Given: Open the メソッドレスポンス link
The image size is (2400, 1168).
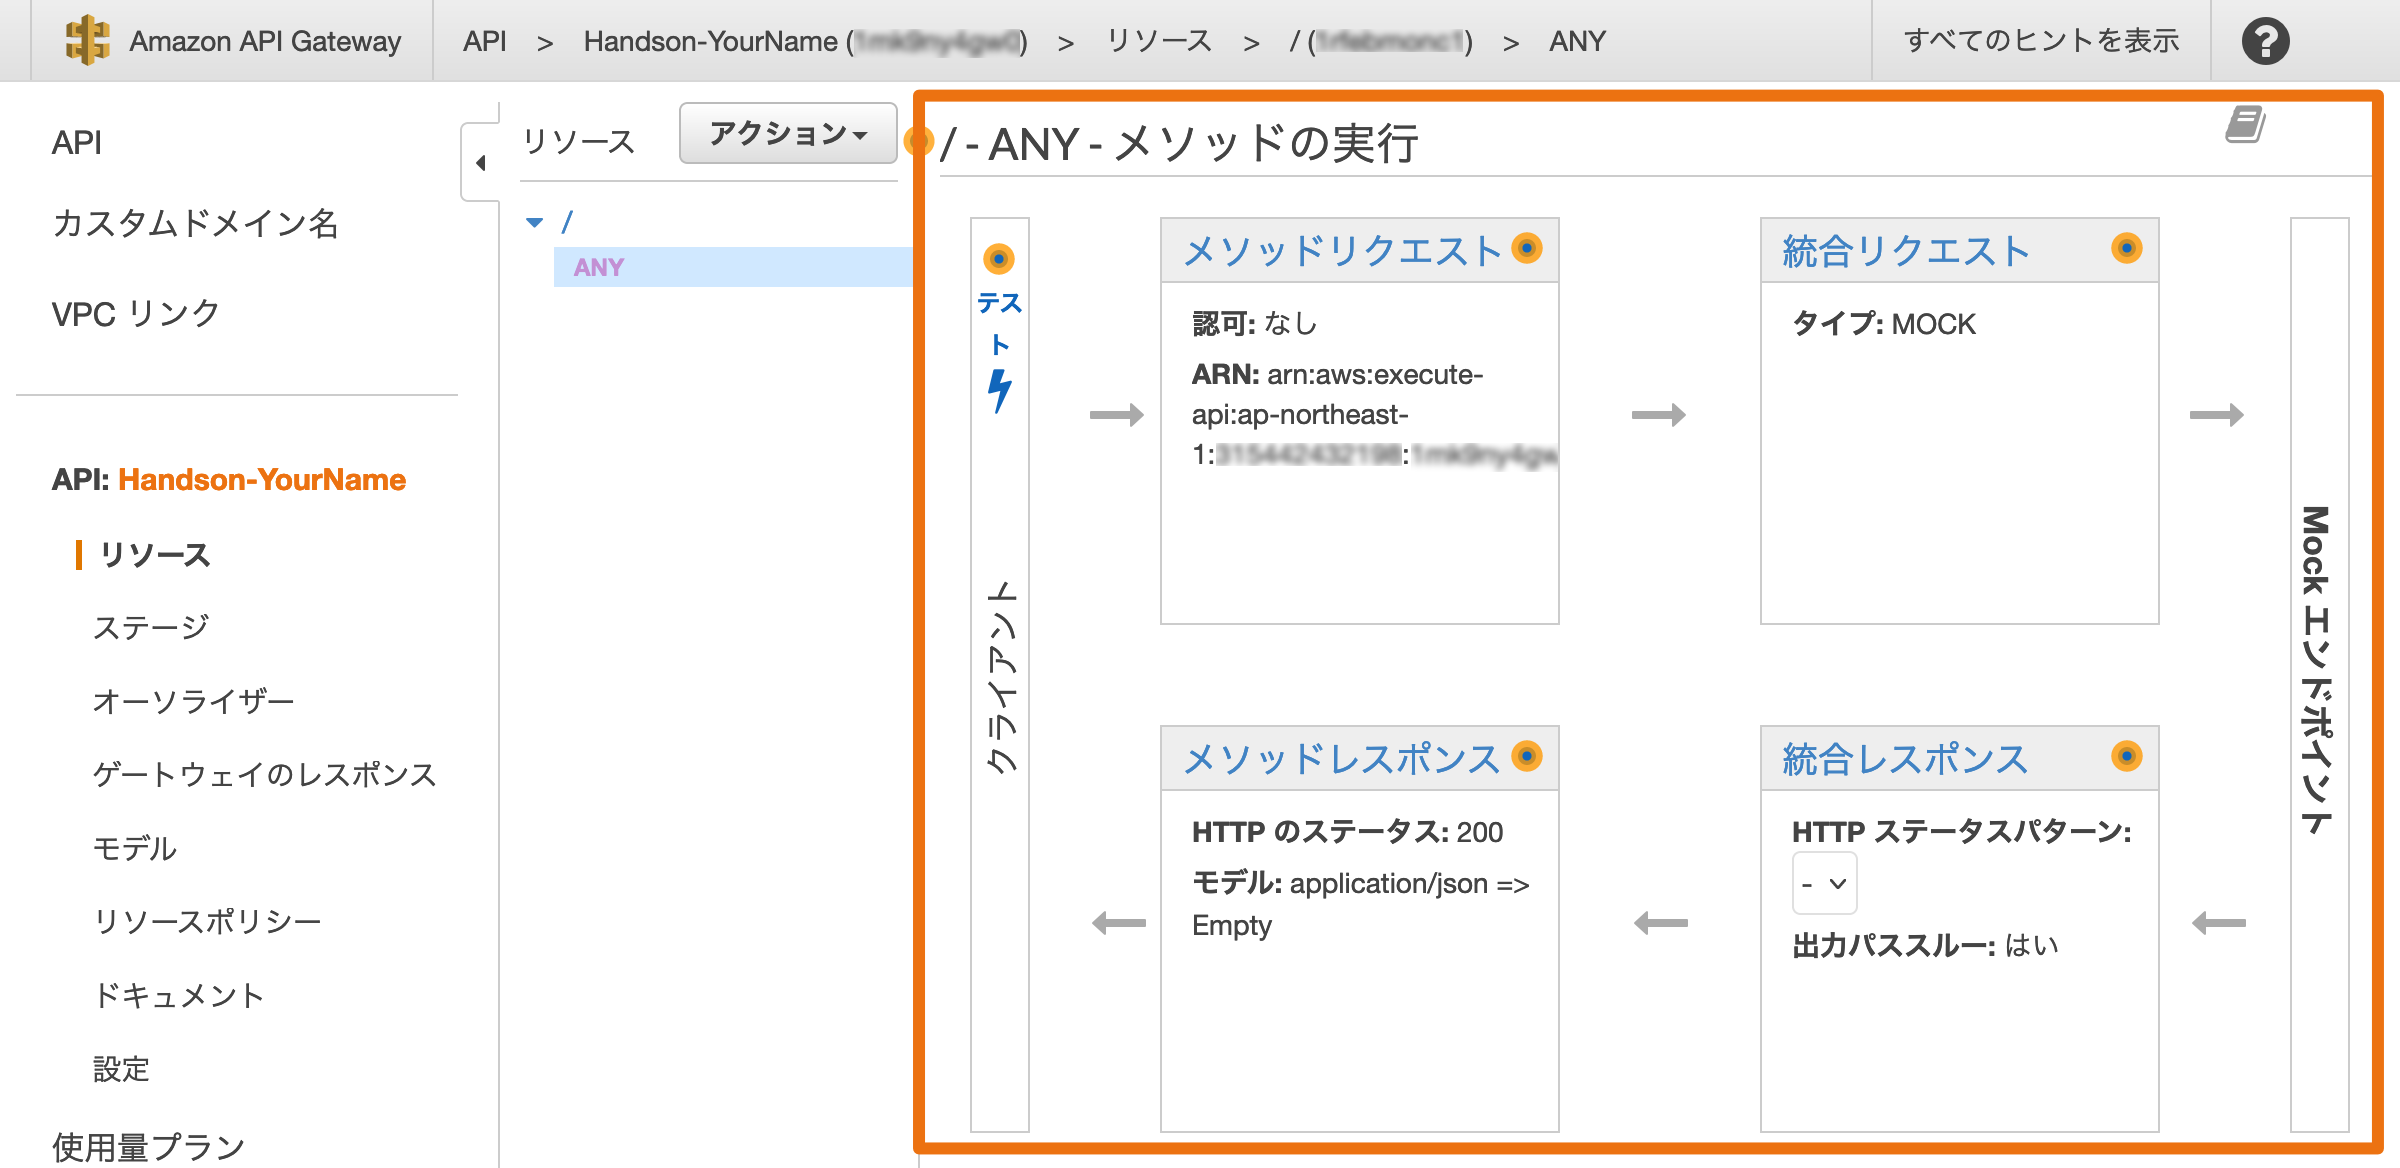Looking at the screenshot, I should (1341, 758).
